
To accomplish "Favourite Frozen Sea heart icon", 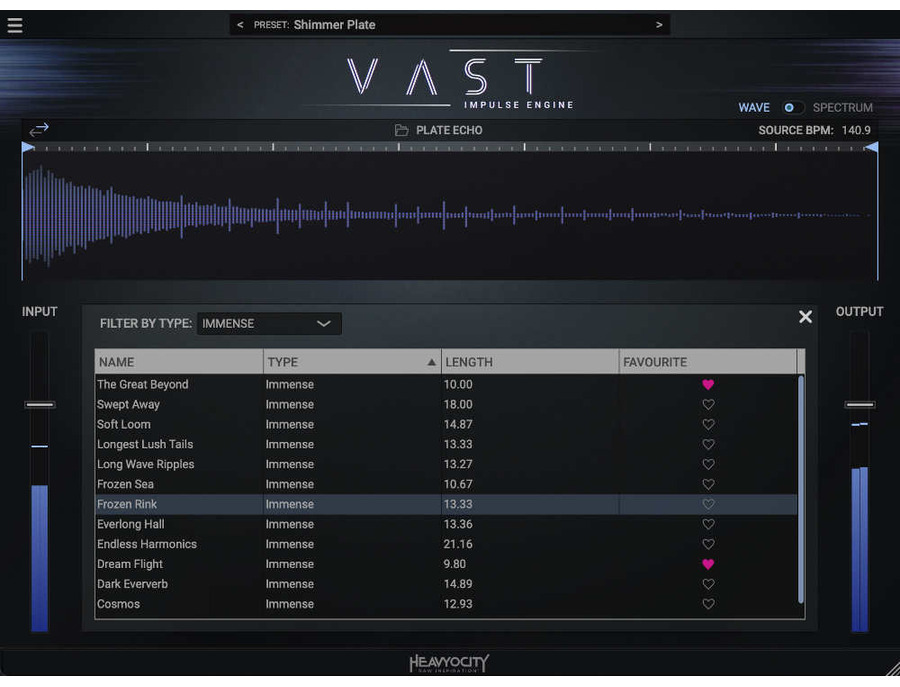I will (708, 484).
